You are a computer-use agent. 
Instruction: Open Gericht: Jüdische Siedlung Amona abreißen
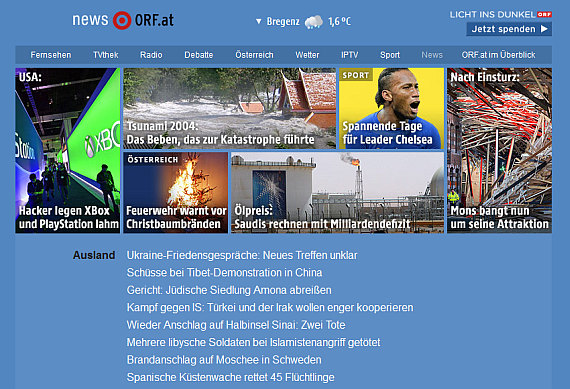point(229,290)
